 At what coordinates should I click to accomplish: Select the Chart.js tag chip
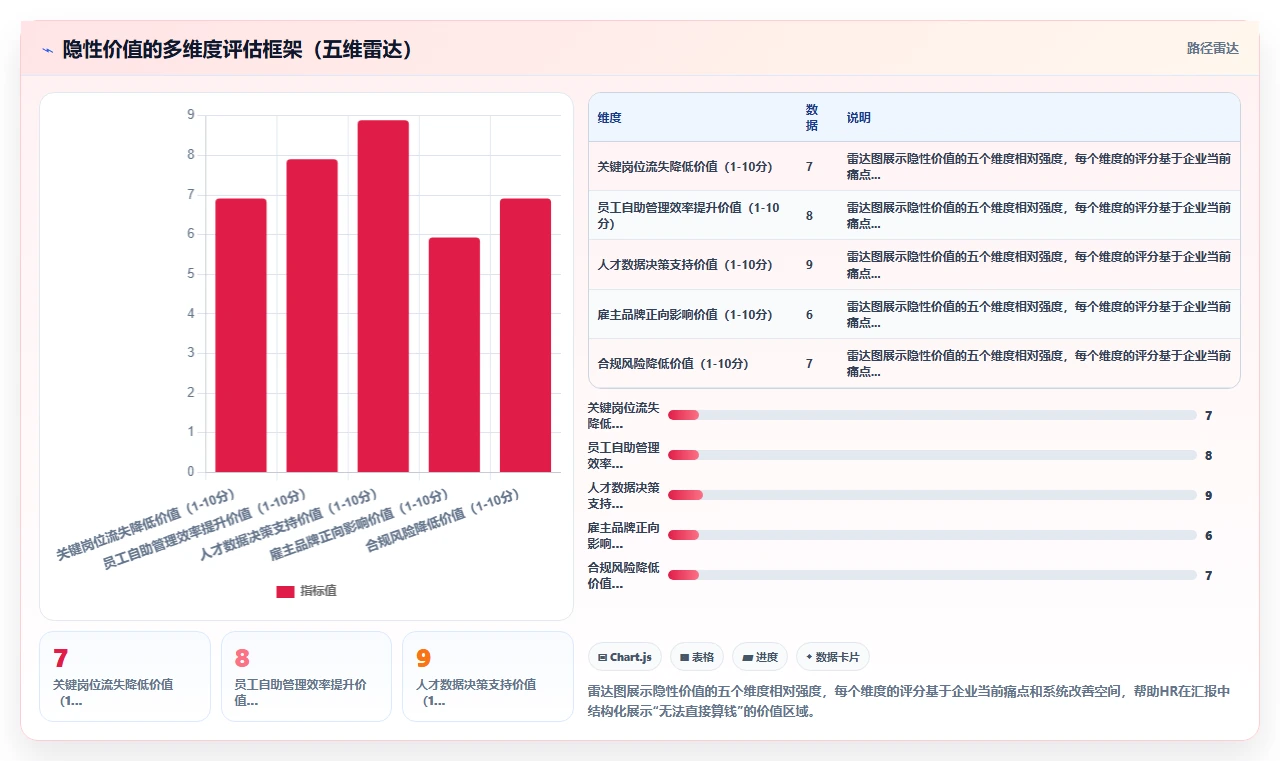click(624, 657)
